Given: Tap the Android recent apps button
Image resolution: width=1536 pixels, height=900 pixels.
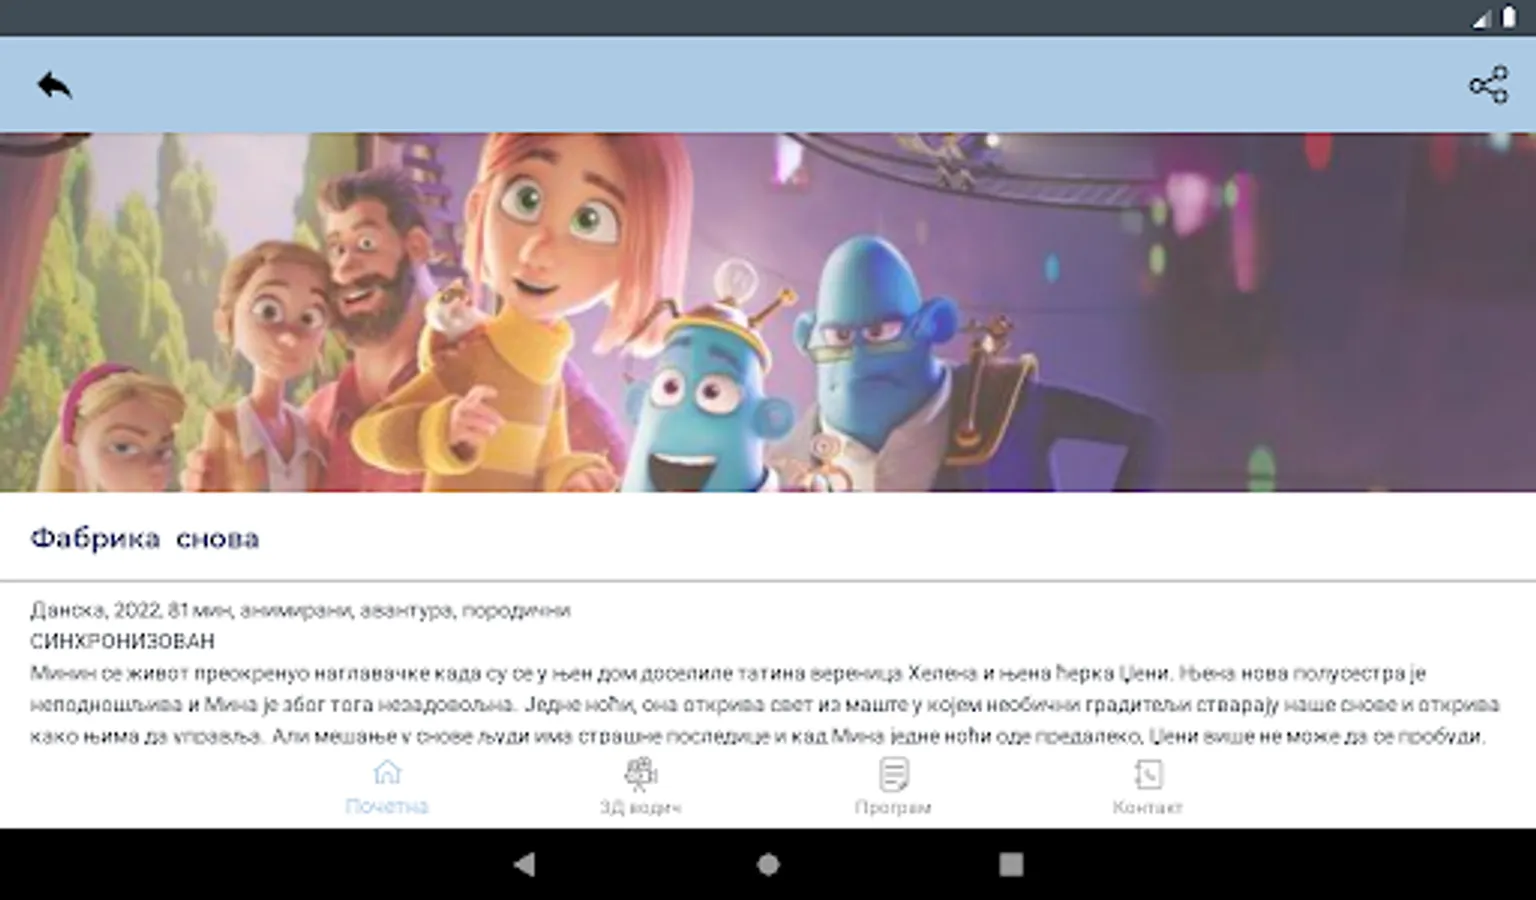Looking at the screenshot, I should pyautogui.click(x=1011, y=864).
